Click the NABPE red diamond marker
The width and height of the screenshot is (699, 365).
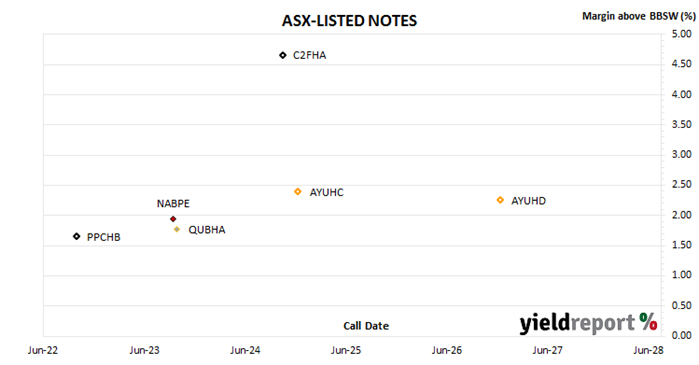pyautogui.click(x=173, y=219)
